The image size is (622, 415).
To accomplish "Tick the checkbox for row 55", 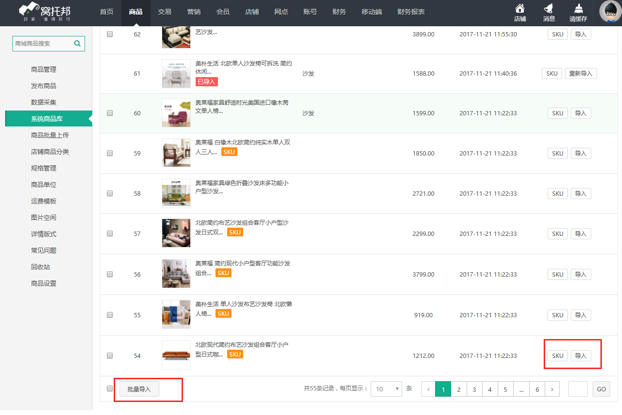I will pos(110,315).
